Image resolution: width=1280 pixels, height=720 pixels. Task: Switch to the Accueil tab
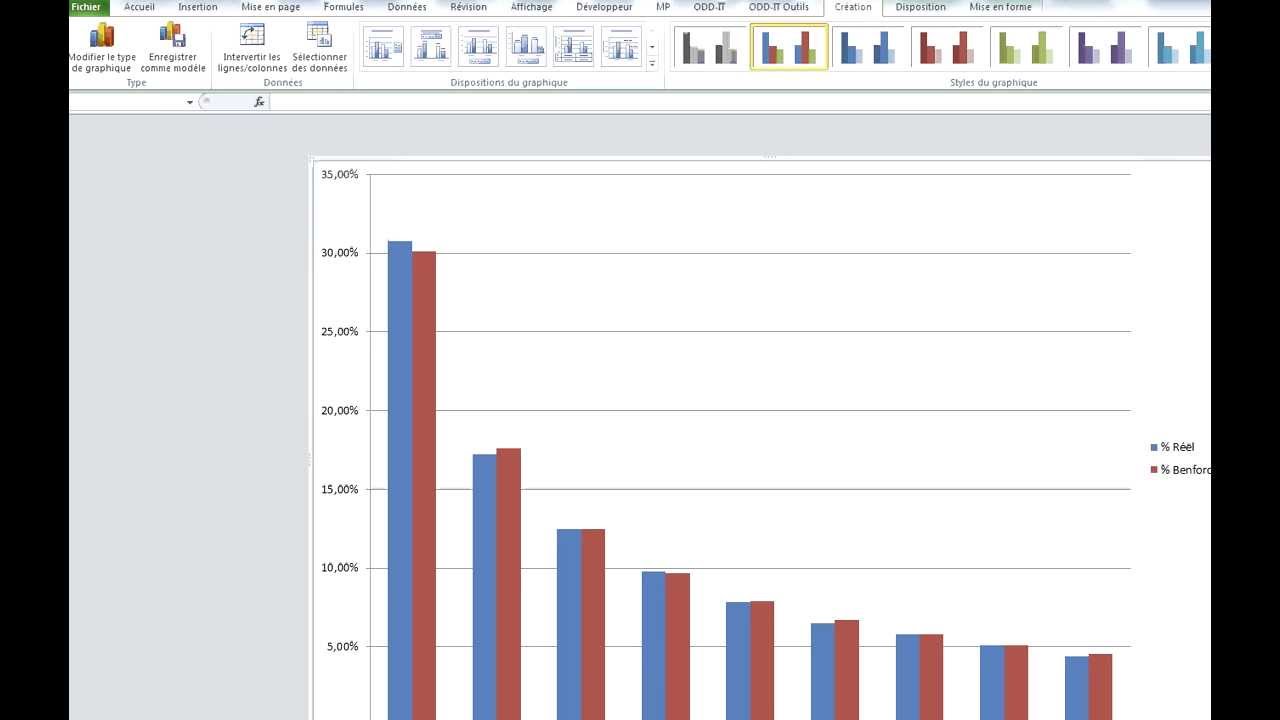[x=139, y=7]
